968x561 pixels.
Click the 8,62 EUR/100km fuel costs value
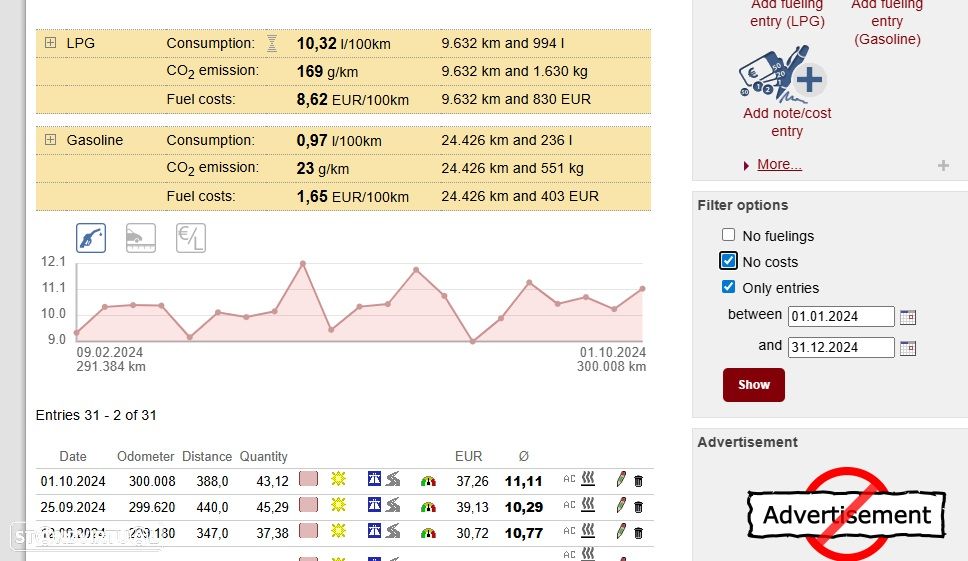point(353,100)
